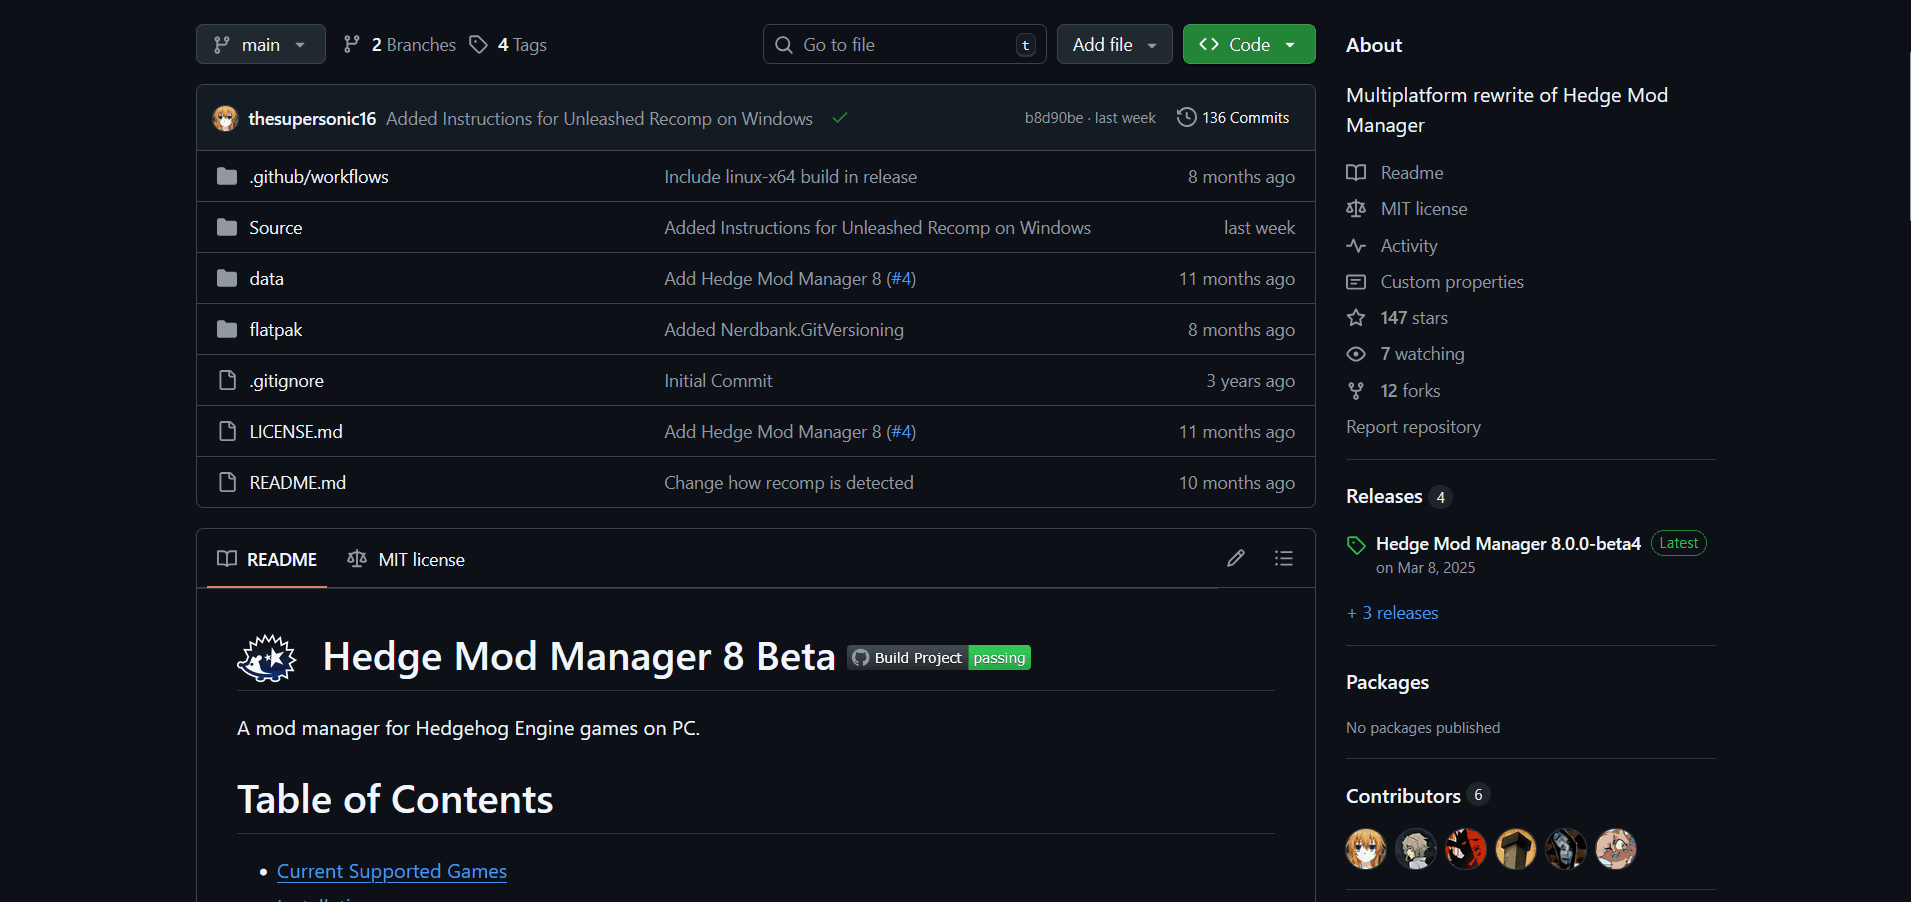Open the README outline list icon

point(1284,558)
